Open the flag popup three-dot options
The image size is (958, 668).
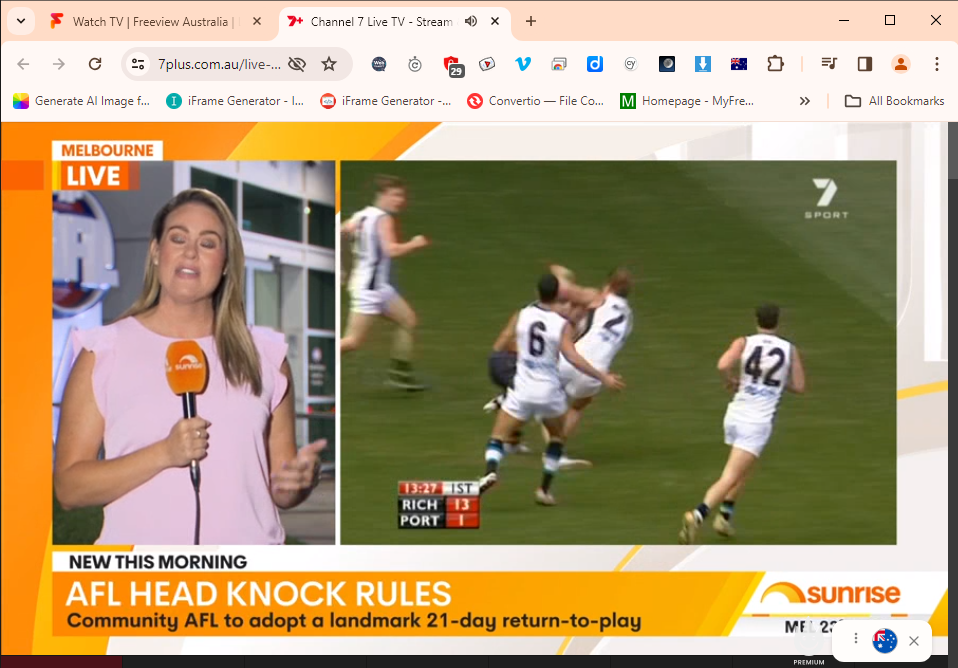point(856,639)
